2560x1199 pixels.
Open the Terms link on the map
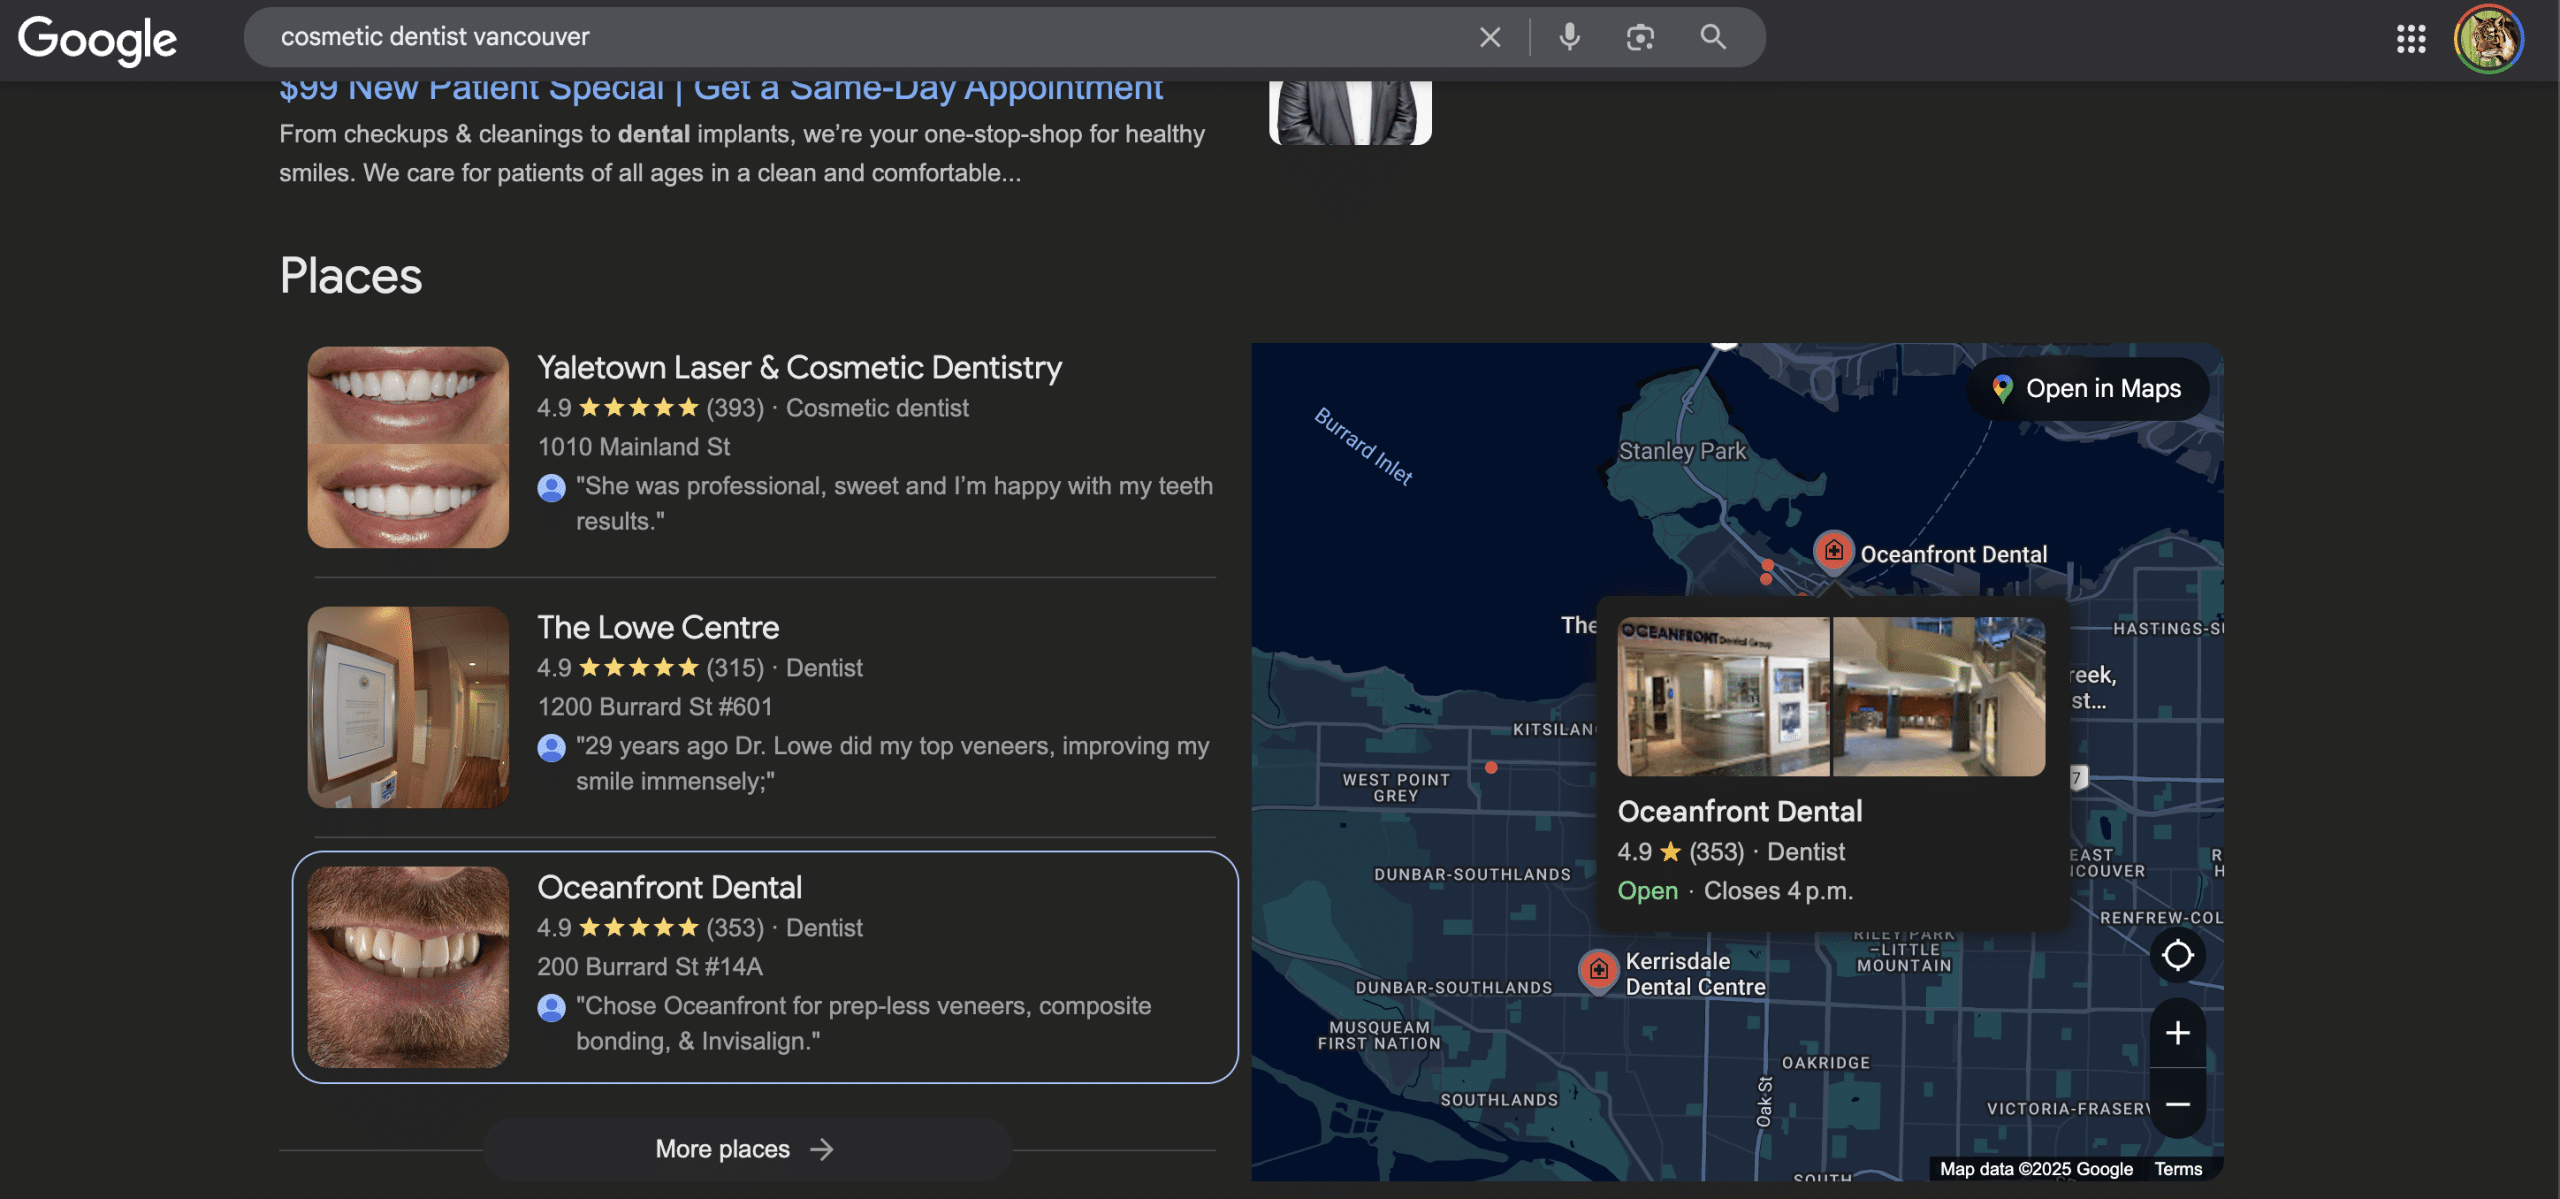[x=2178, y=1168]
